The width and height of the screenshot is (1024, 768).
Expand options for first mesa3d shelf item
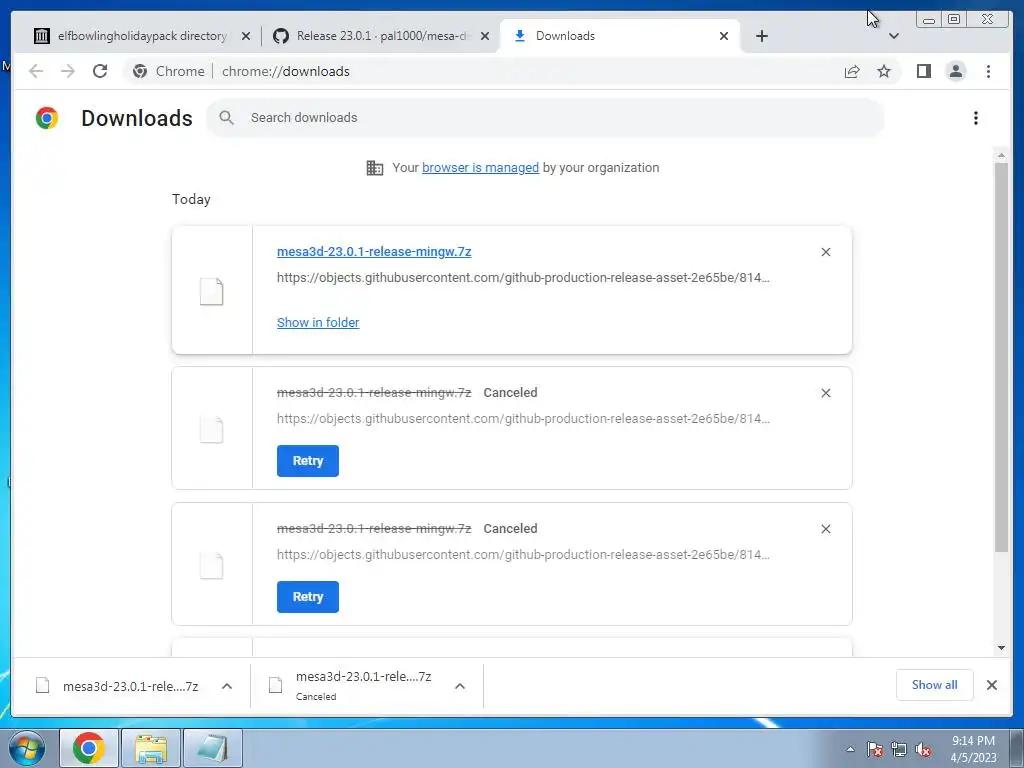227,686
